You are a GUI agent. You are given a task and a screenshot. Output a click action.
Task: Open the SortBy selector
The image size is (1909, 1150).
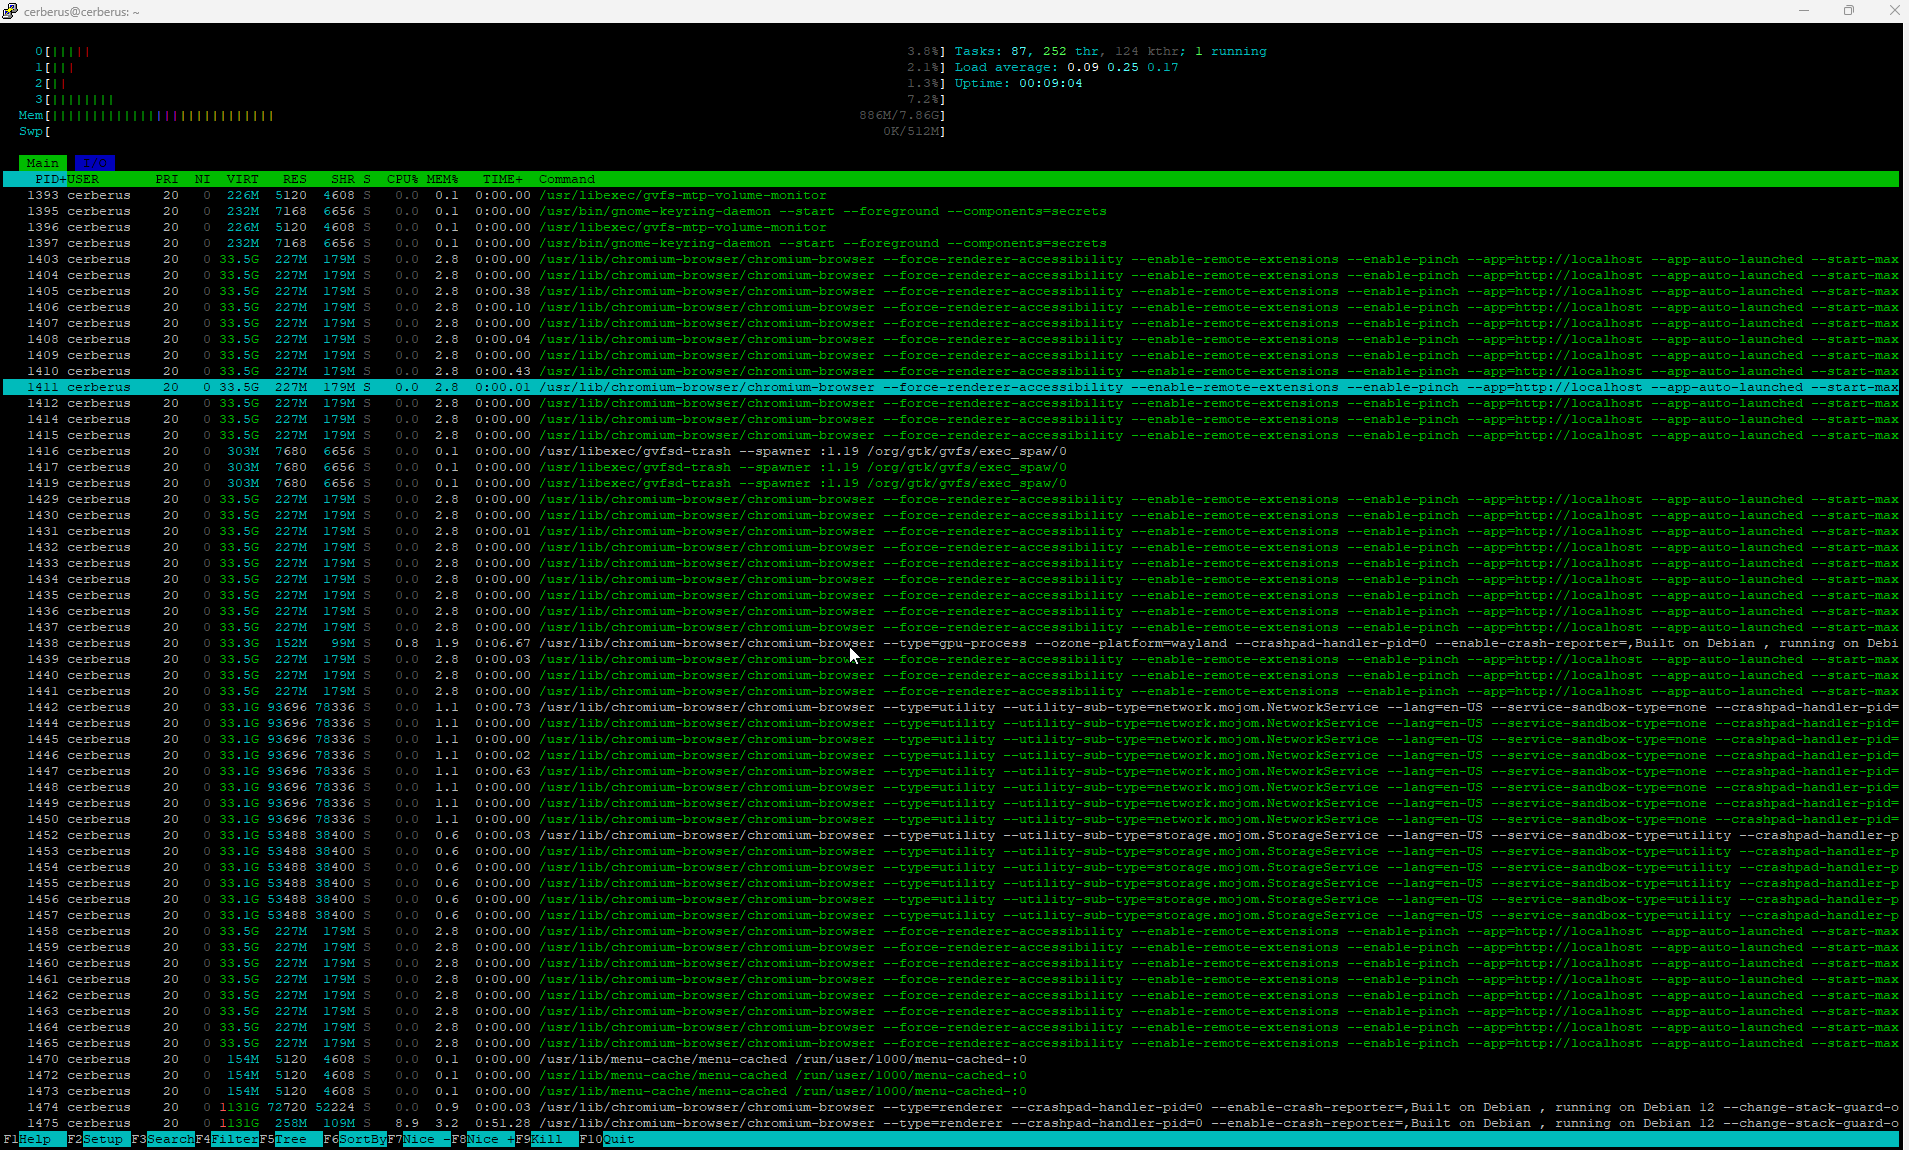point(355,1139)
